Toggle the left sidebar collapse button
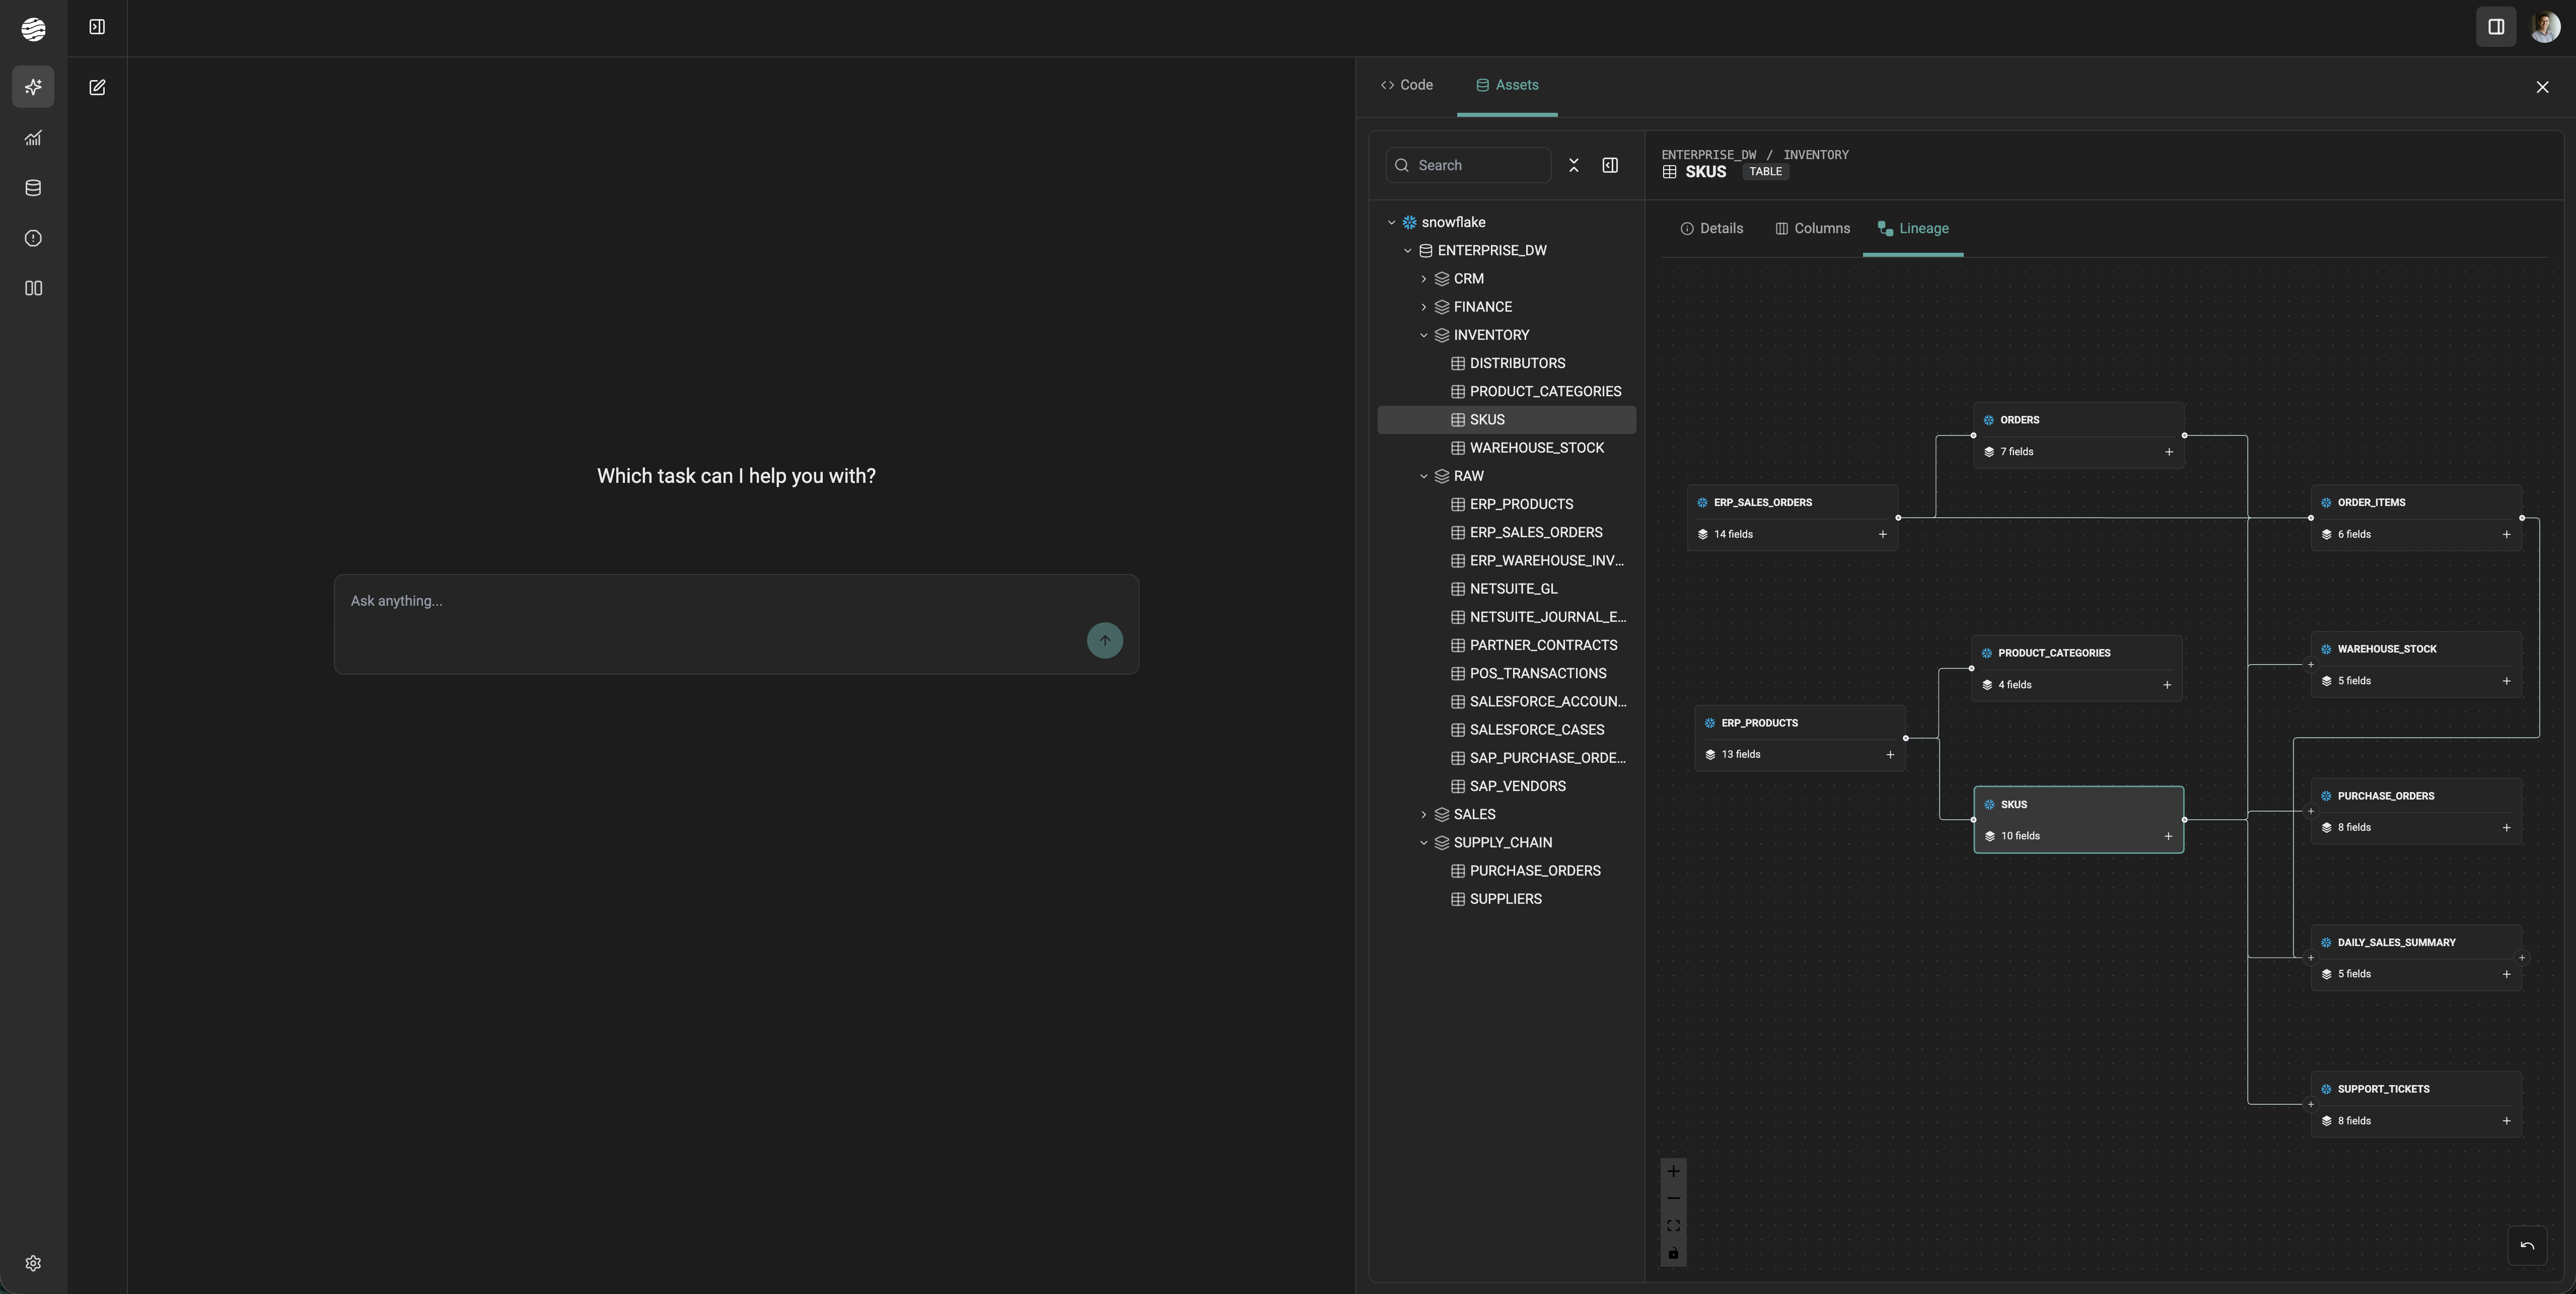Image resolution: width=2576 pixels, height=1294 pixels. [x=97, y=27]
